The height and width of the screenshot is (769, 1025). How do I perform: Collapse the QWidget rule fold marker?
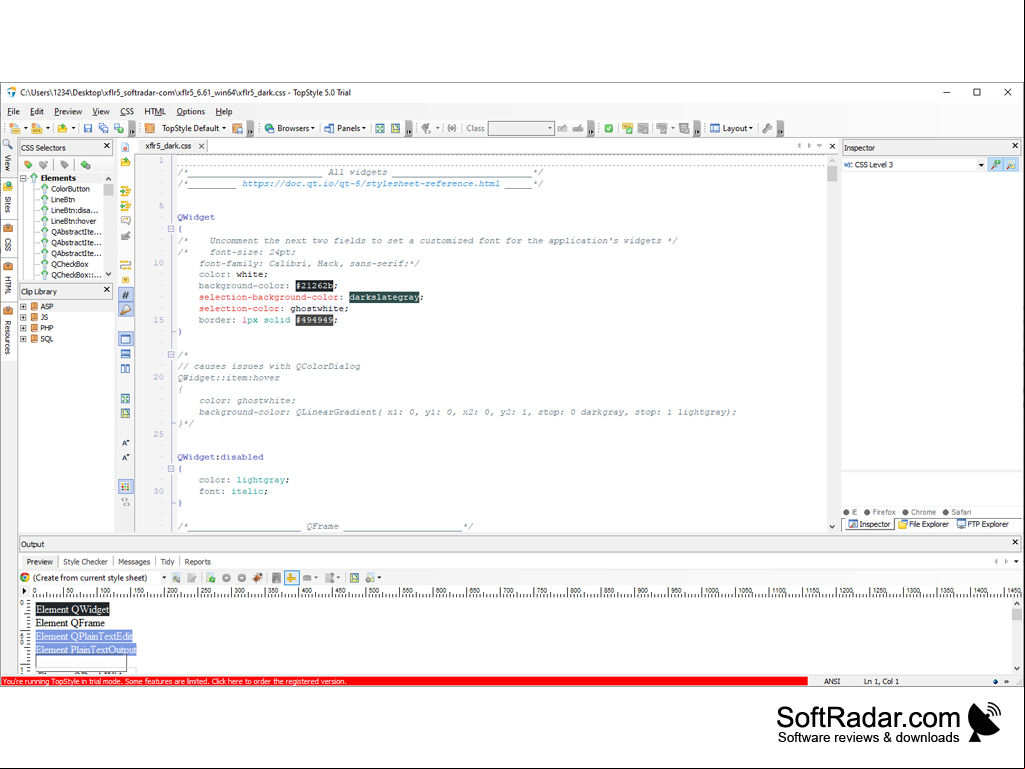click(171, 229)
